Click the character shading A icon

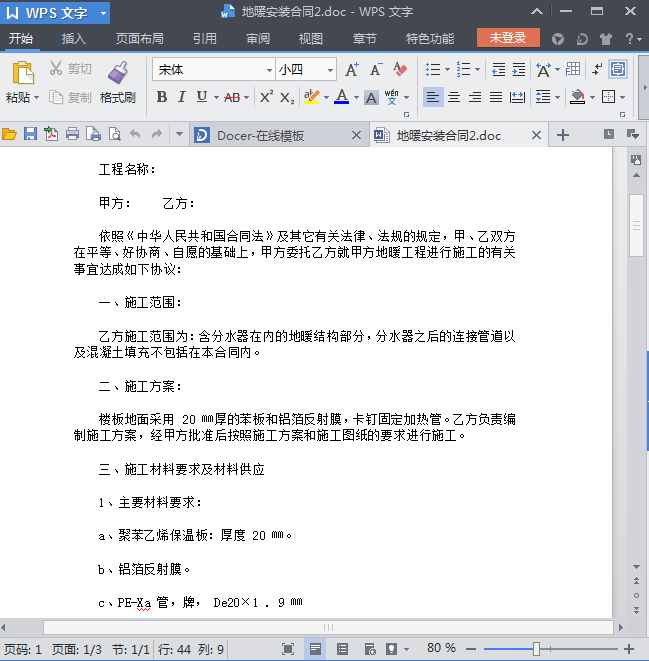pos(371,97)
